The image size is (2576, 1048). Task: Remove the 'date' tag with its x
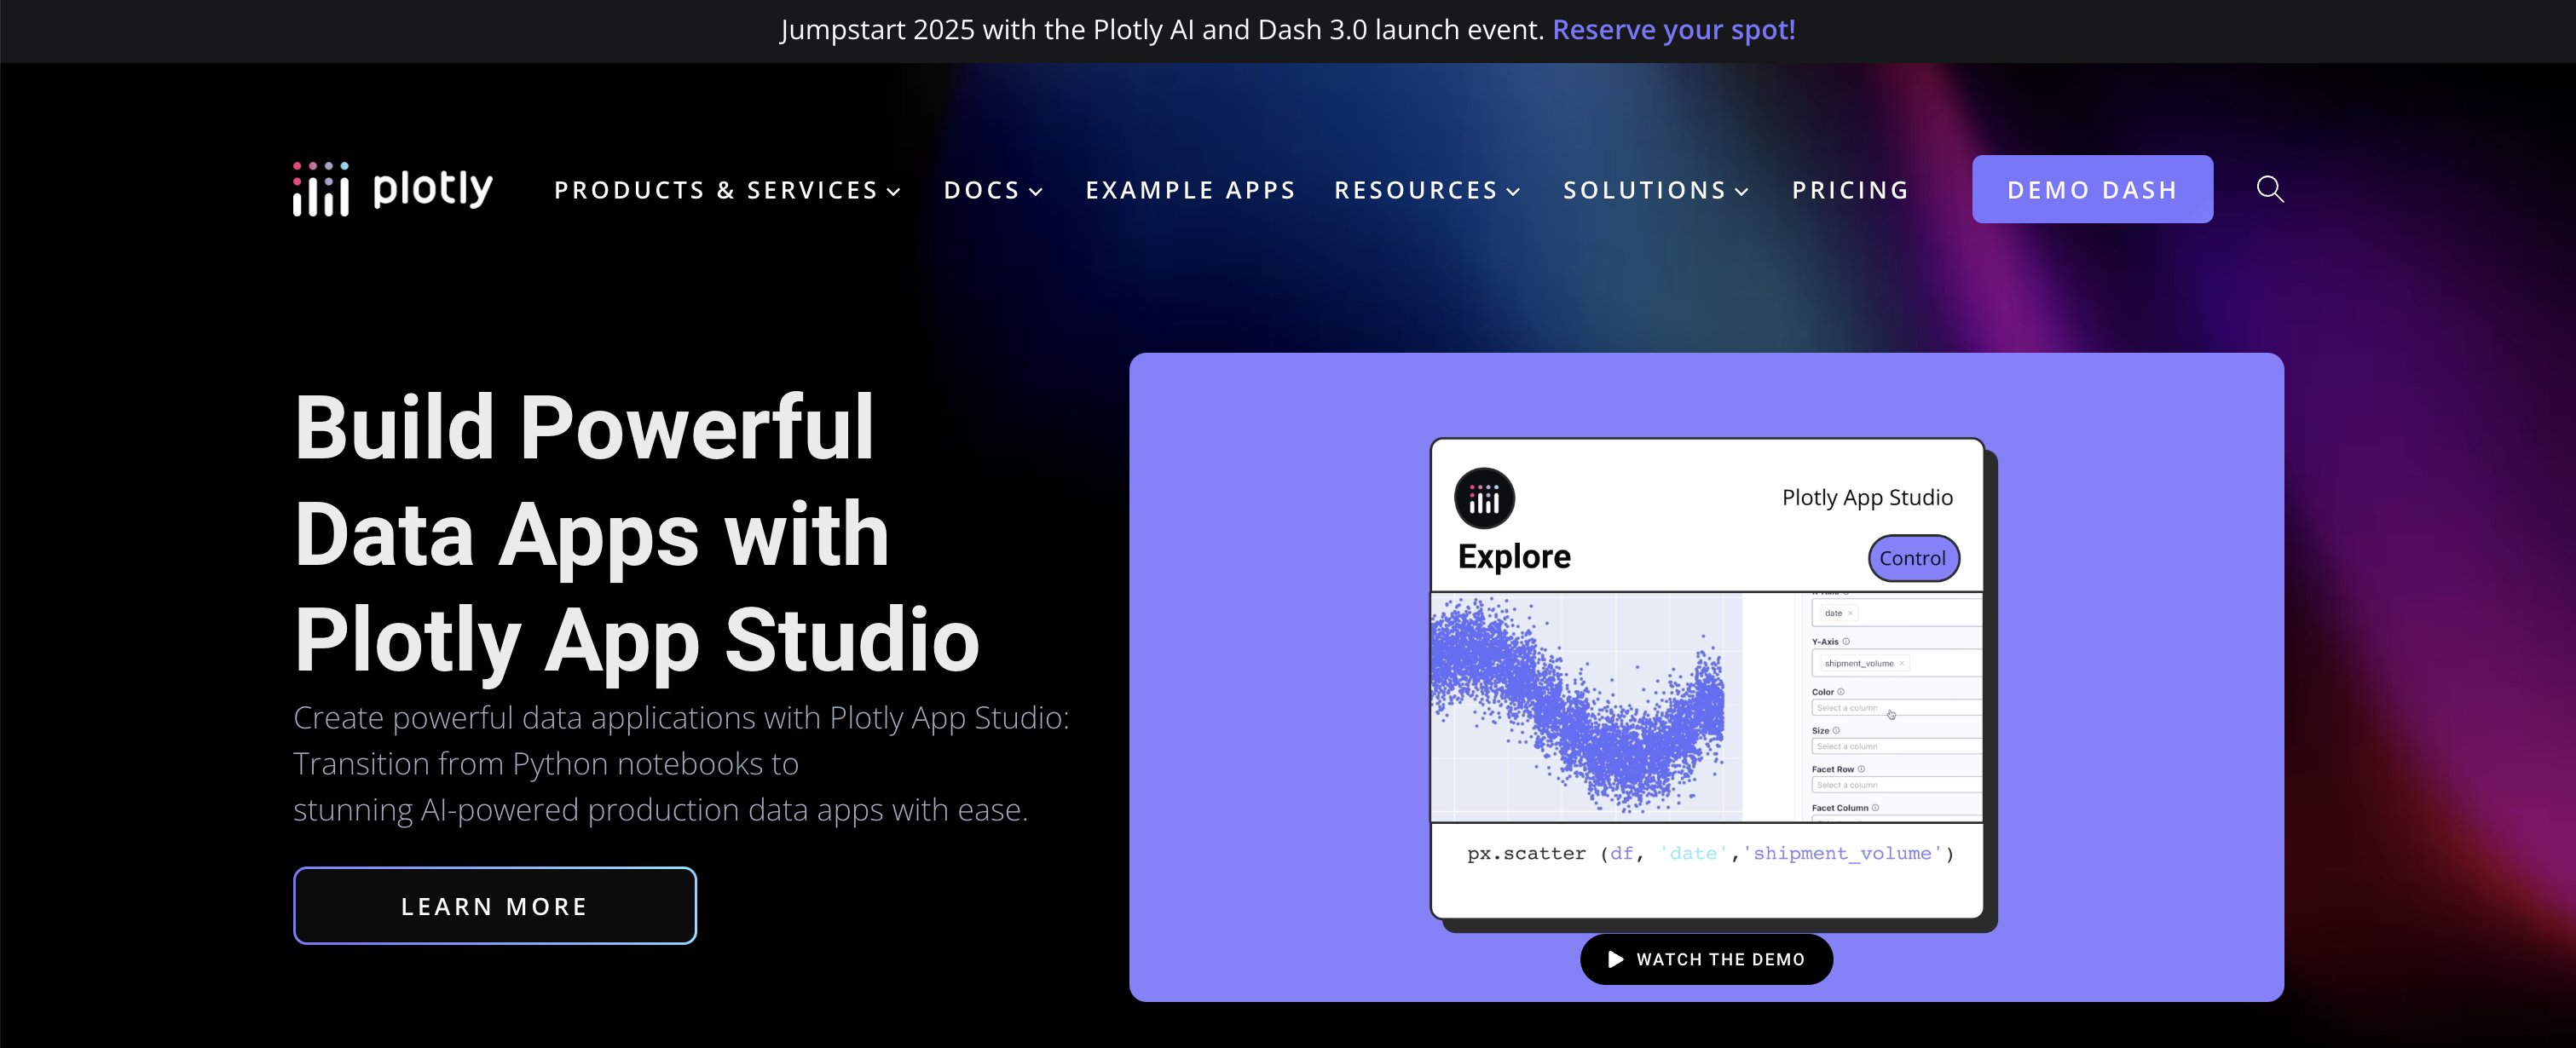[x=1850, y=613]
